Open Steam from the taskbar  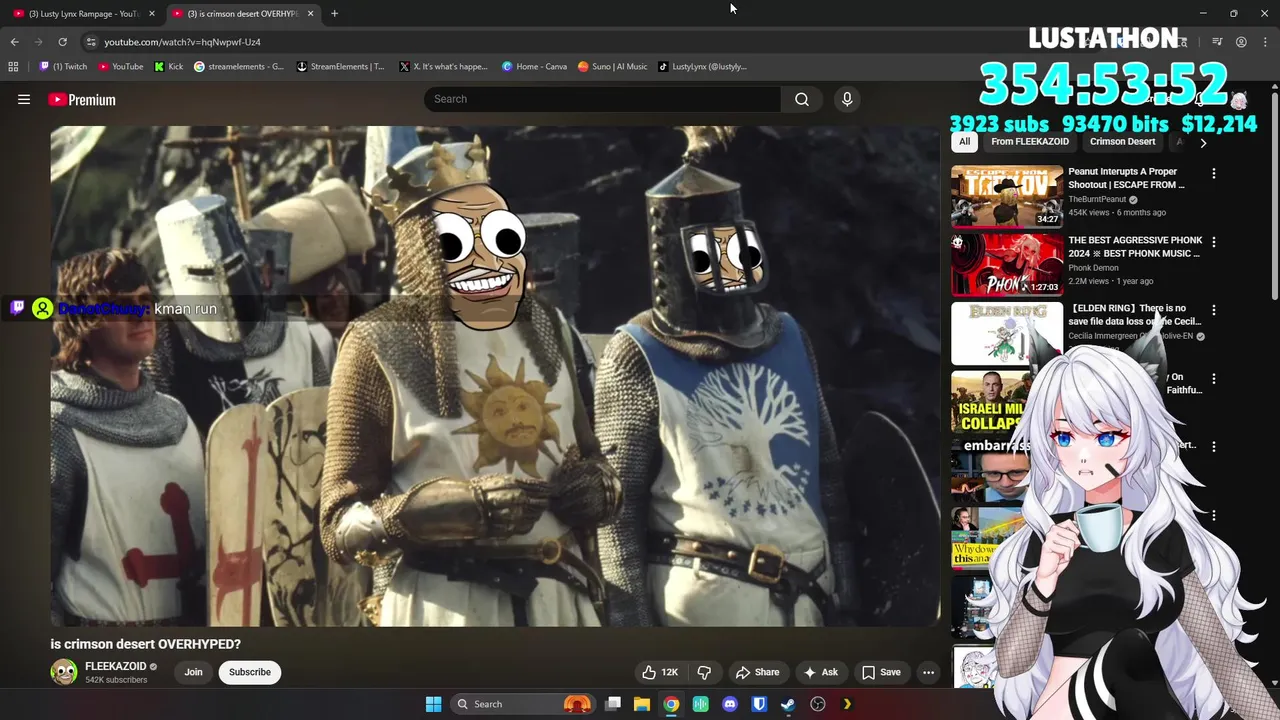click(x=788, y=704)
